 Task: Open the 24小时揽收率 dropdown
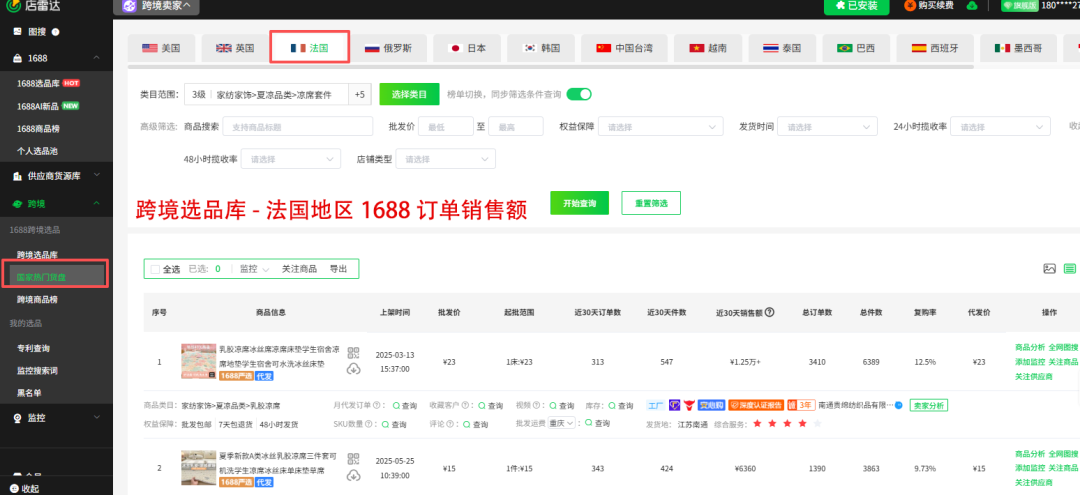point(1001,127)
